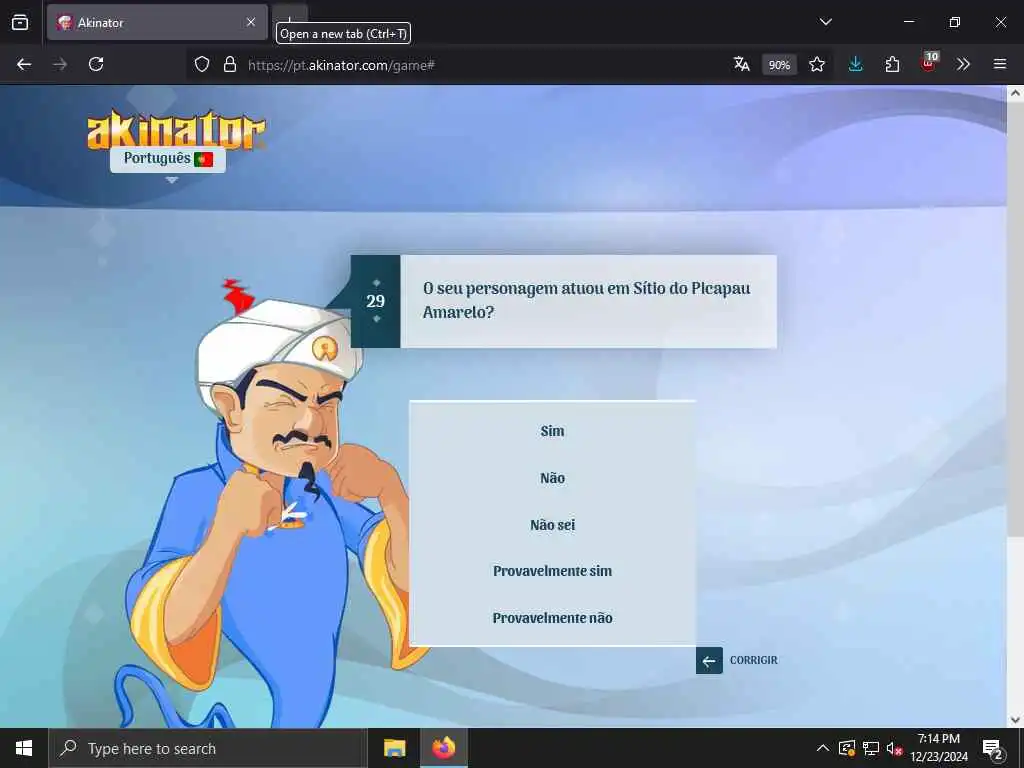The image size is (1024, 768).
Task: Open the translate page icon
Action: point(741,64)
